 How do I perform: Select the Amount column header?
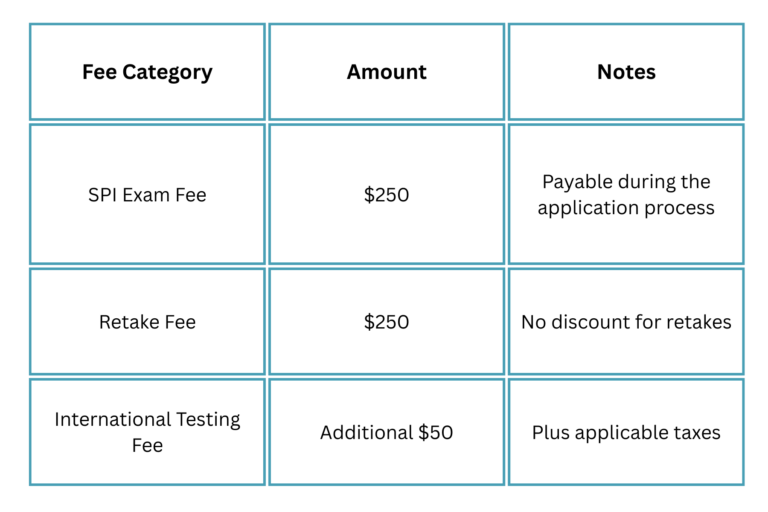[x=386, y=72]
